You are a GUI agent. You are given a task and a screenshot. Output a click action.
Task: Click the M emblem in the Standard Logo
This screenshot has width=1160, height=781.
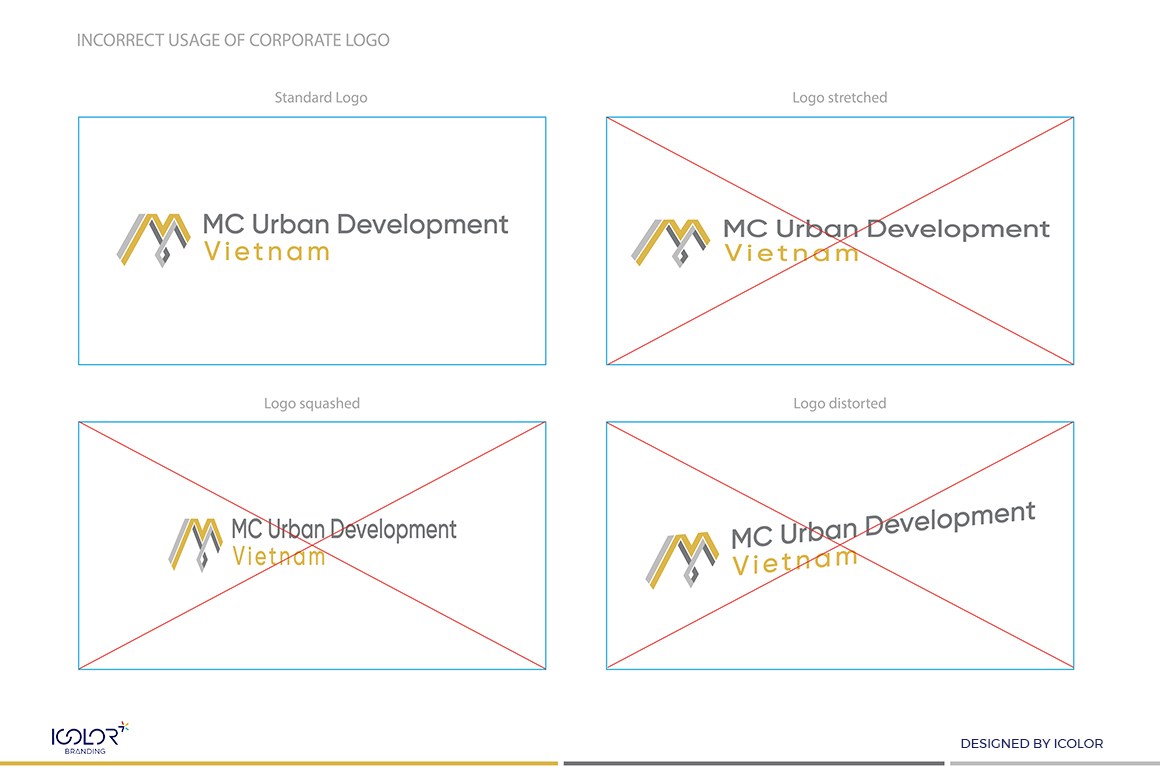pyautogui.click(x=154, y=239)
